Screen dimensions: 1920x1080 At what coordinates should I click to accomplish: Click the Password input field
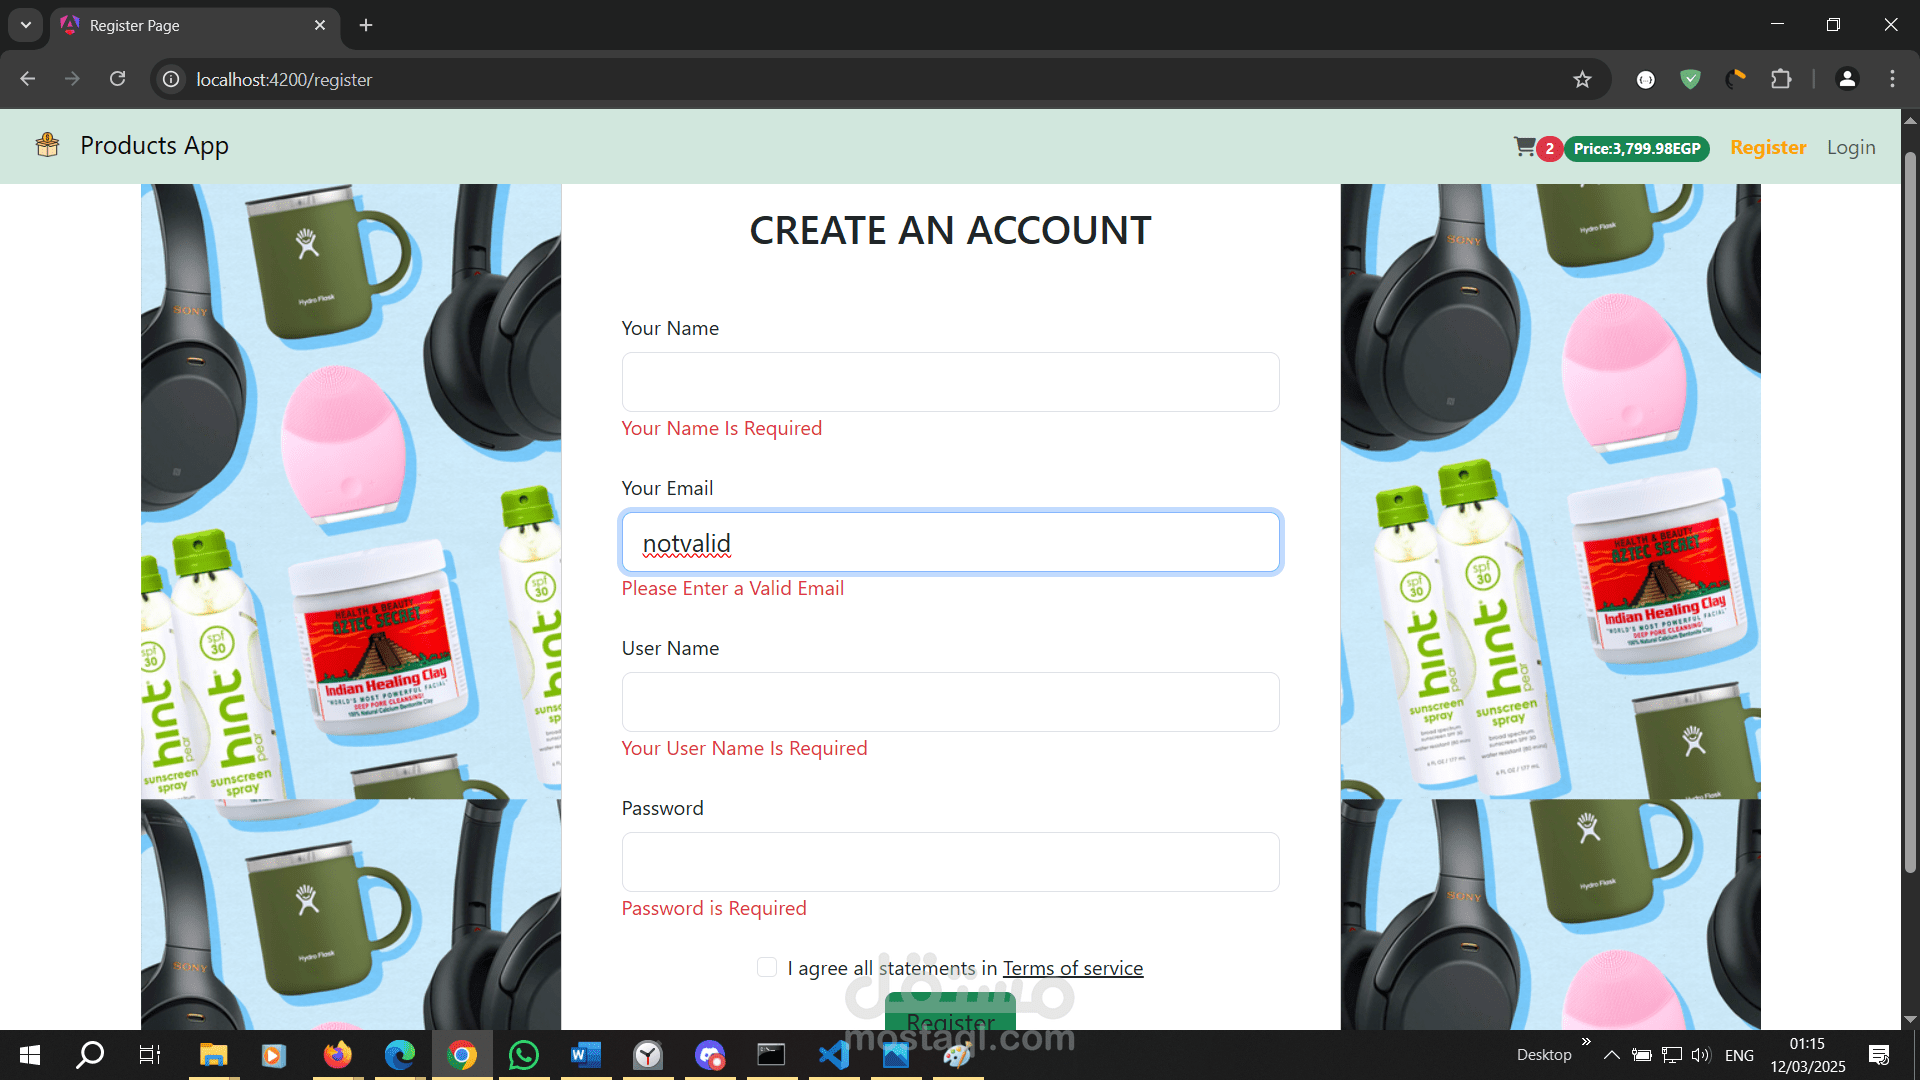tap(950, 862)
